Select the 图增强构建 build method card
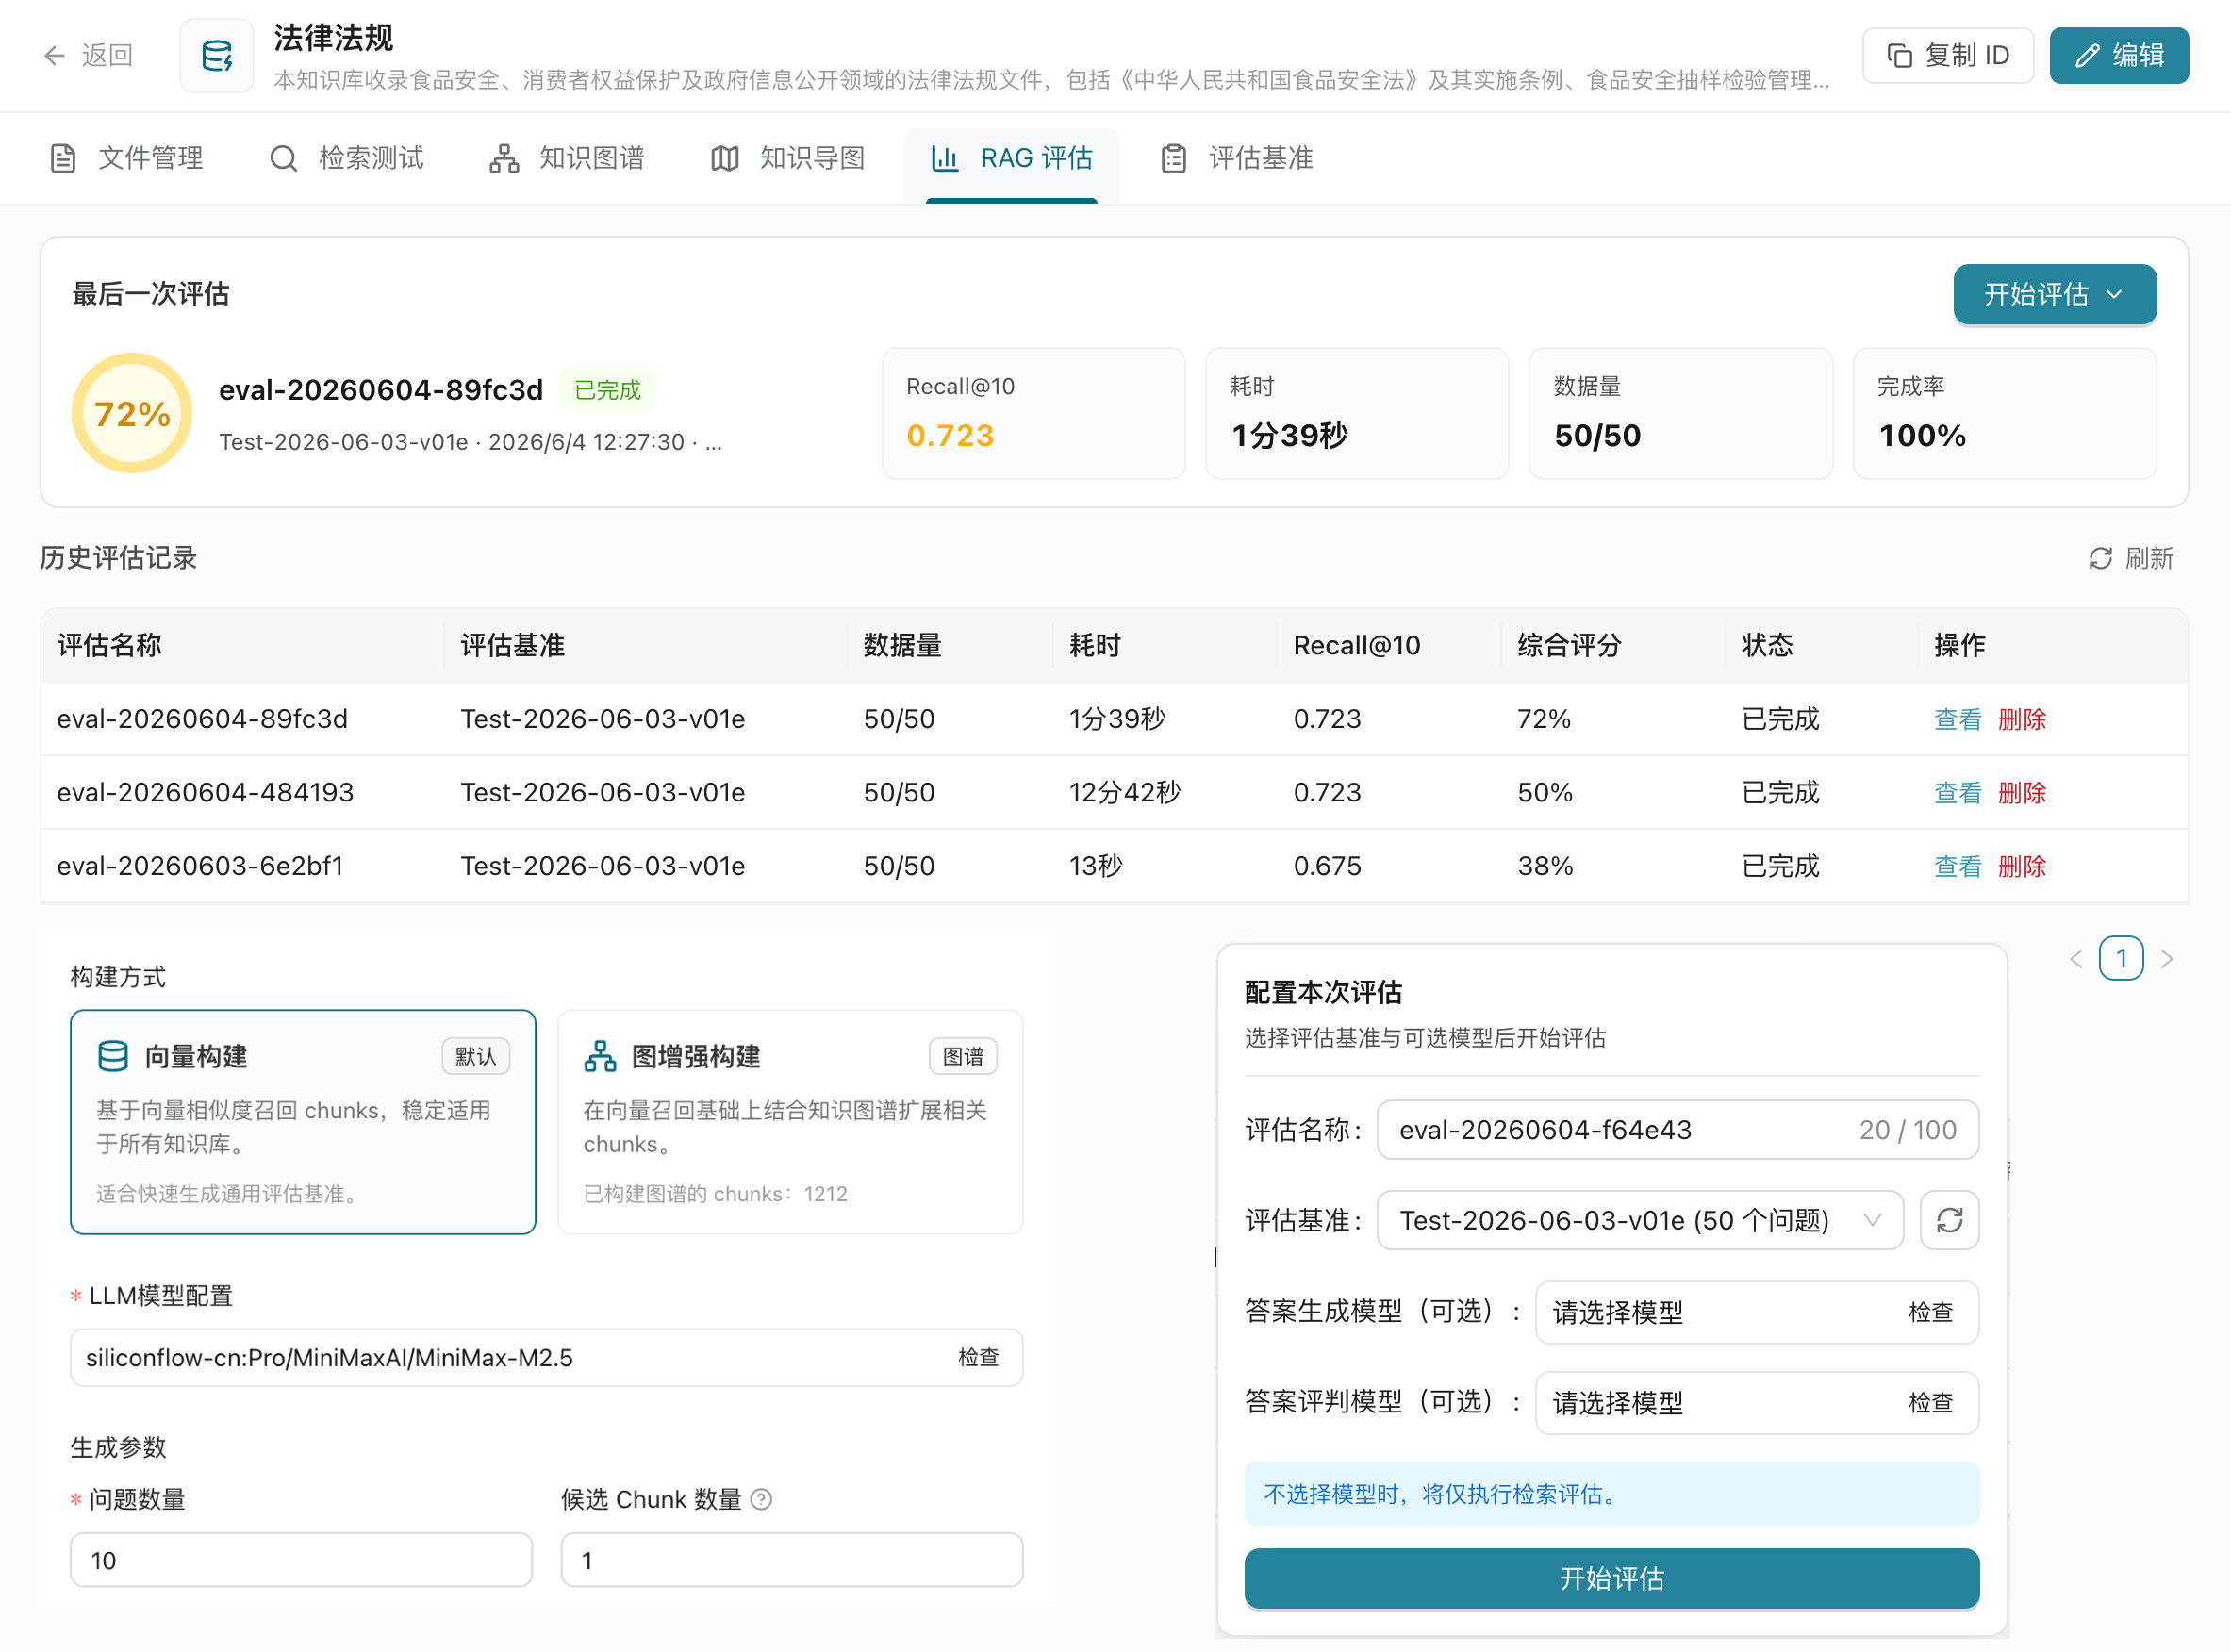 [790, 1122]
